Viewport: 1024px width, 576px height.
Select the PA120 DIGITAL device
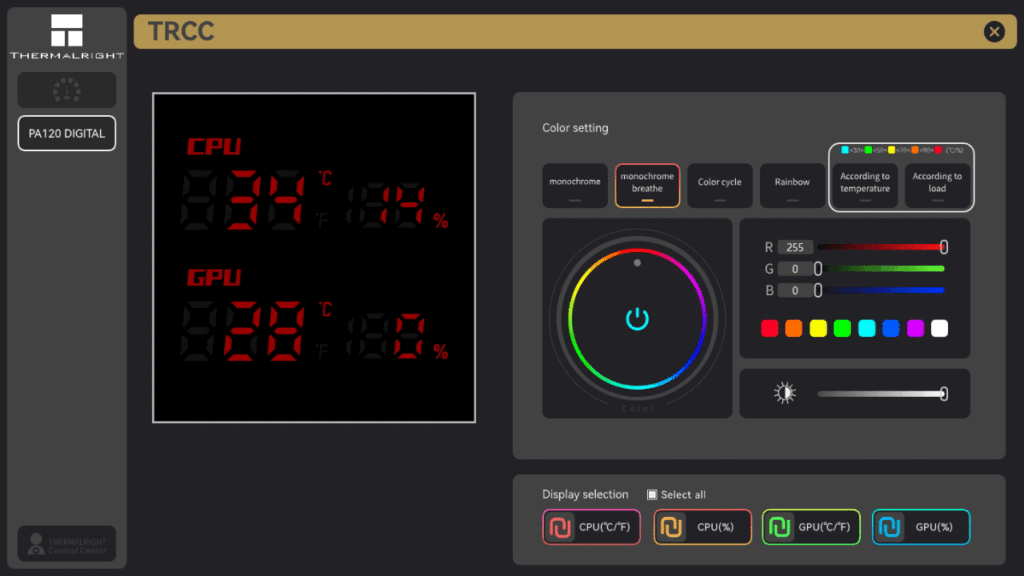[x=67, y=133]
